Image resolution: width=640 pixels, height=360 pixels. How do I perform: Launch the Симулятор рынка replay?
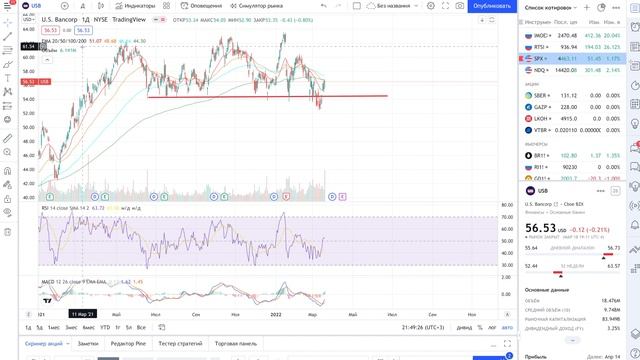pyautogui.click(x=256, y=6)
